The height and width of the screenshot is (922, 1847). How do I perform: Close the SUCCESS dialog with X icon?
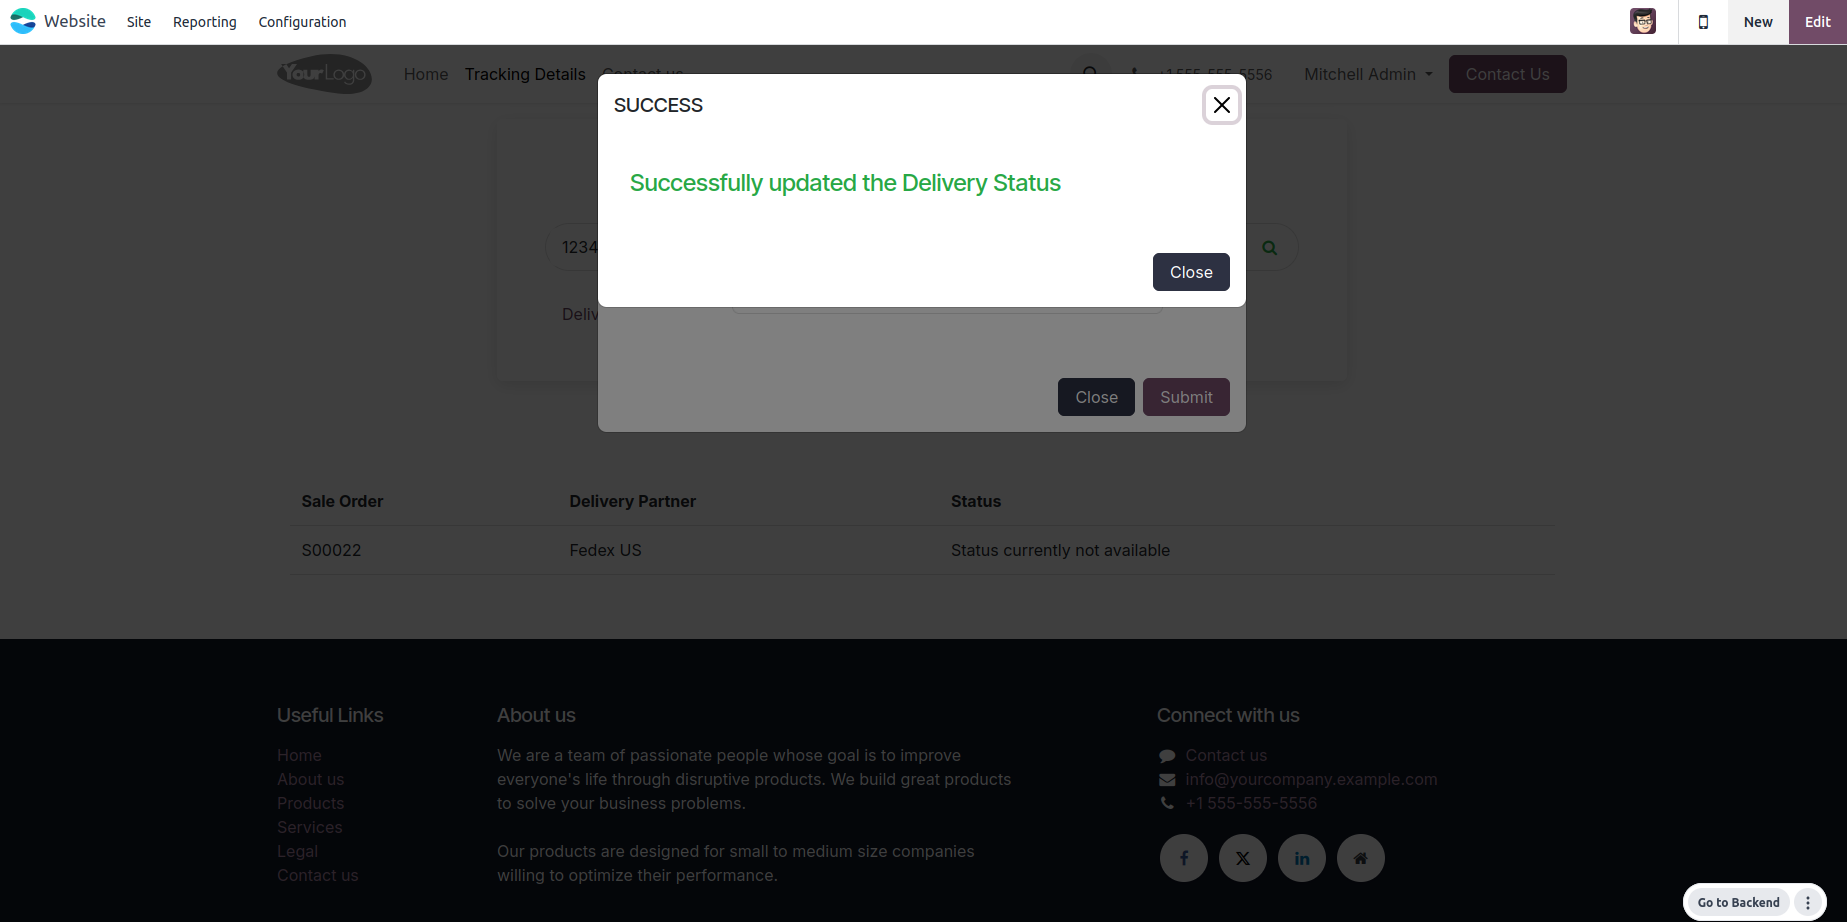1221,105
